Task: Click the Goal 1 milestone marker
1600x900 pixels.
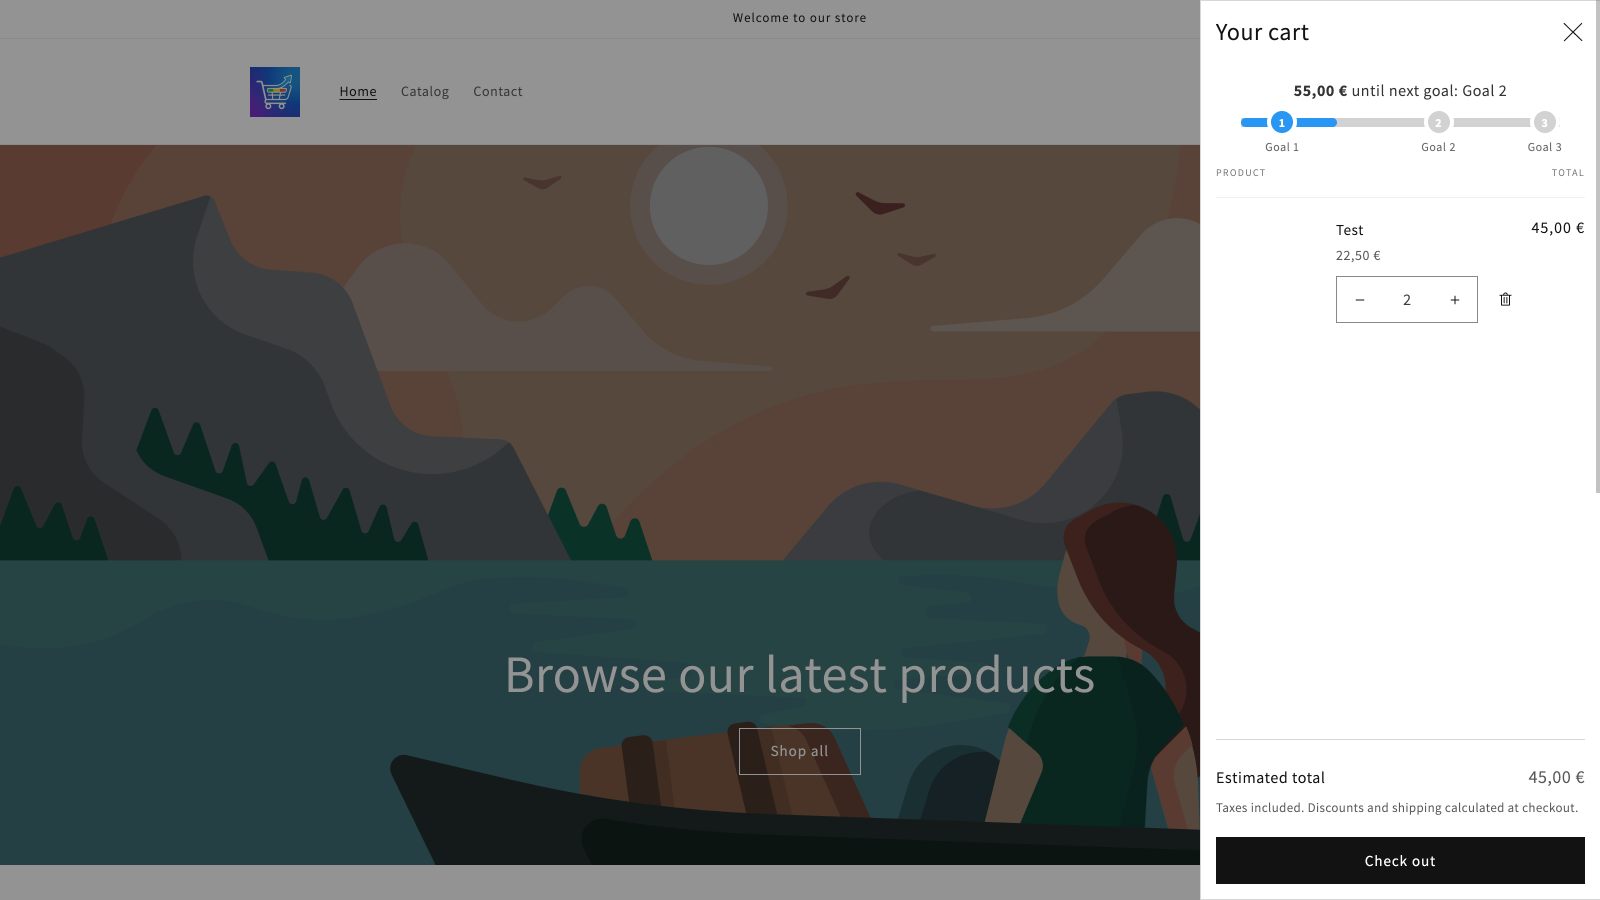Action: (x=1282, y=122)
